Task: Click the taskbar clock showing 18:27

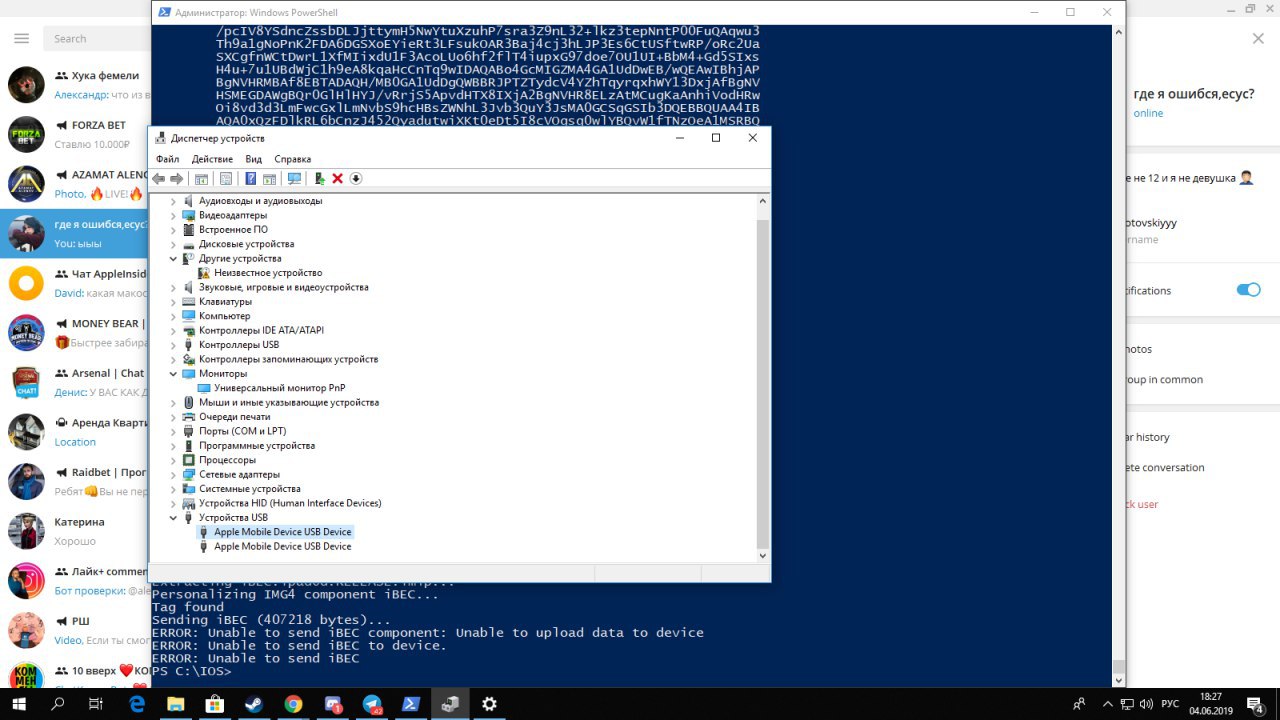Action: click(1211, 704)
